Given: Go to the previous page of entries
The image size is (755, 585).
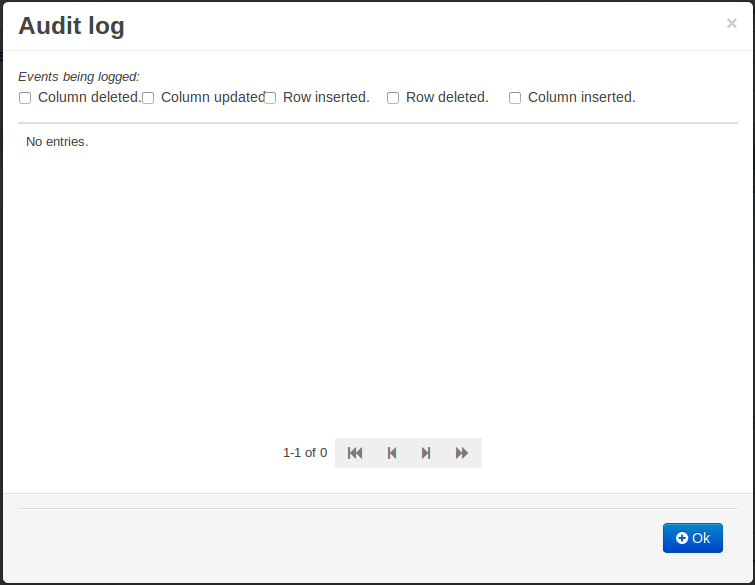Looking at the screenshot, I should point(392,453).
